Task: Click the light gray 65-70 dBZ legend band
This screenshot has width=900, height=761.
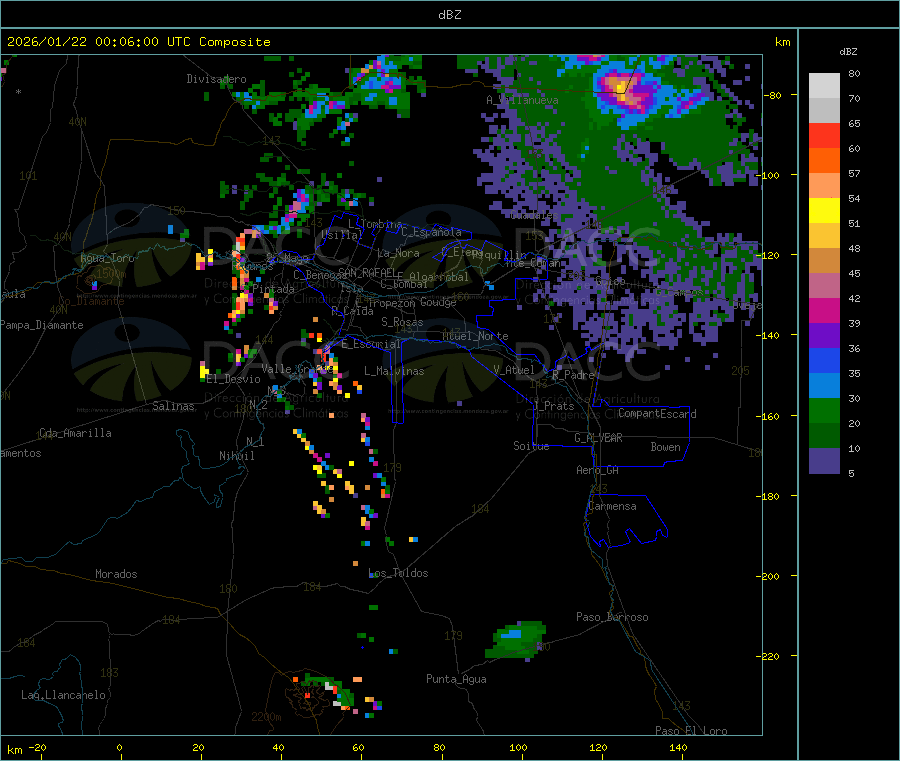Action: [824, 111]
